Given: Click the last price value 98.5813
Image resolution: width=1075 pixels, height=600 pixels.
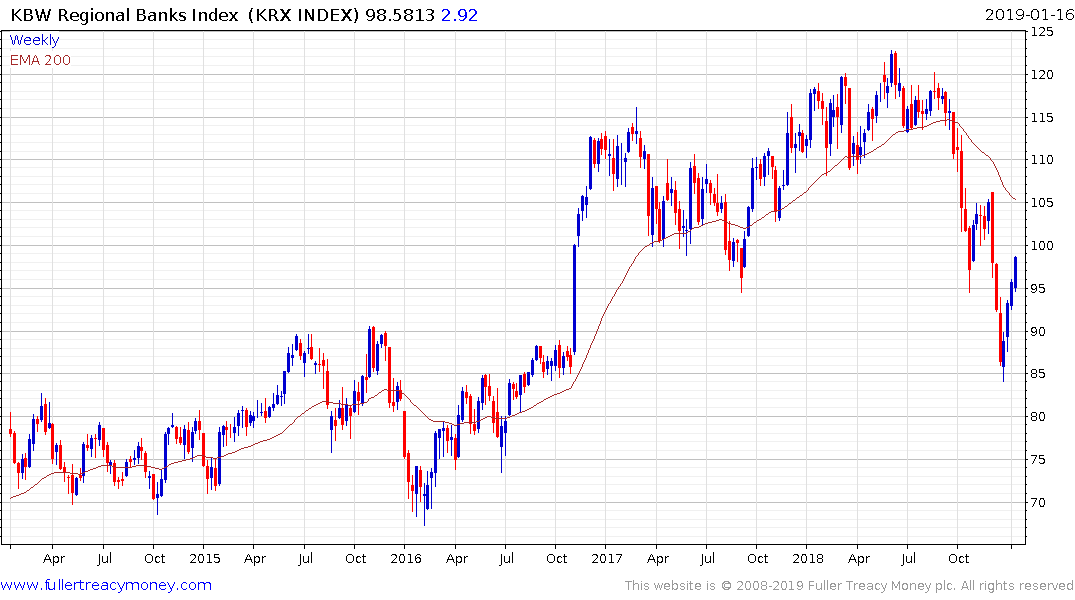Looking at the screenshot, I should [400, 15].
